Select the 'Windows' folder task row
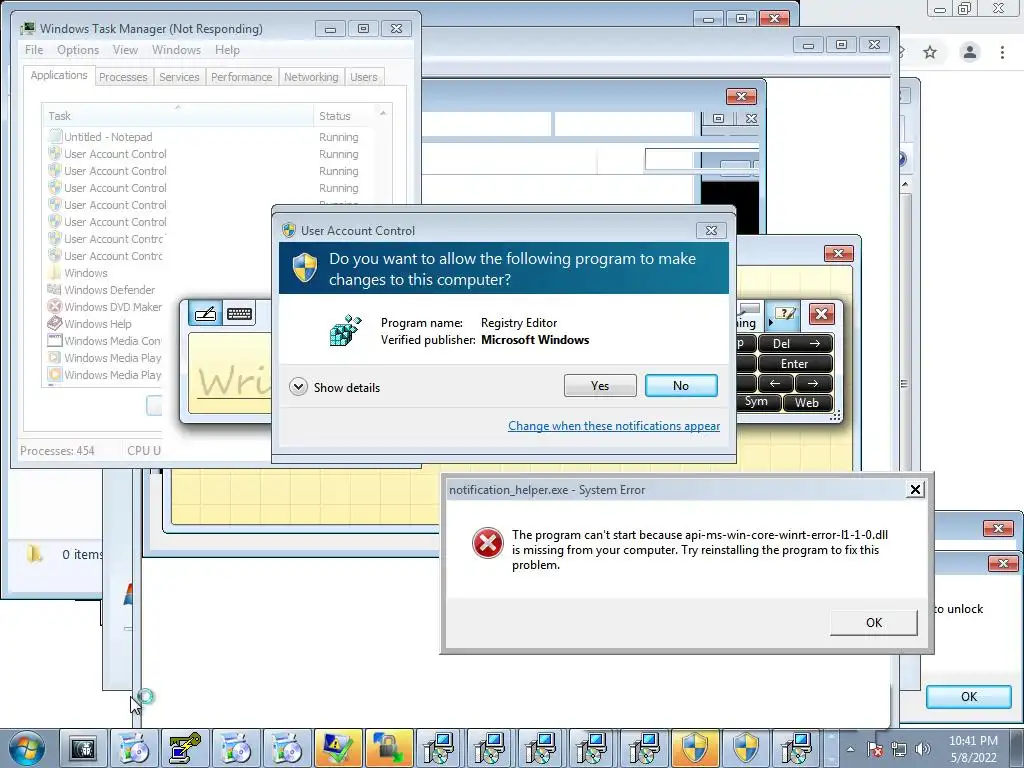 point(104,273)
